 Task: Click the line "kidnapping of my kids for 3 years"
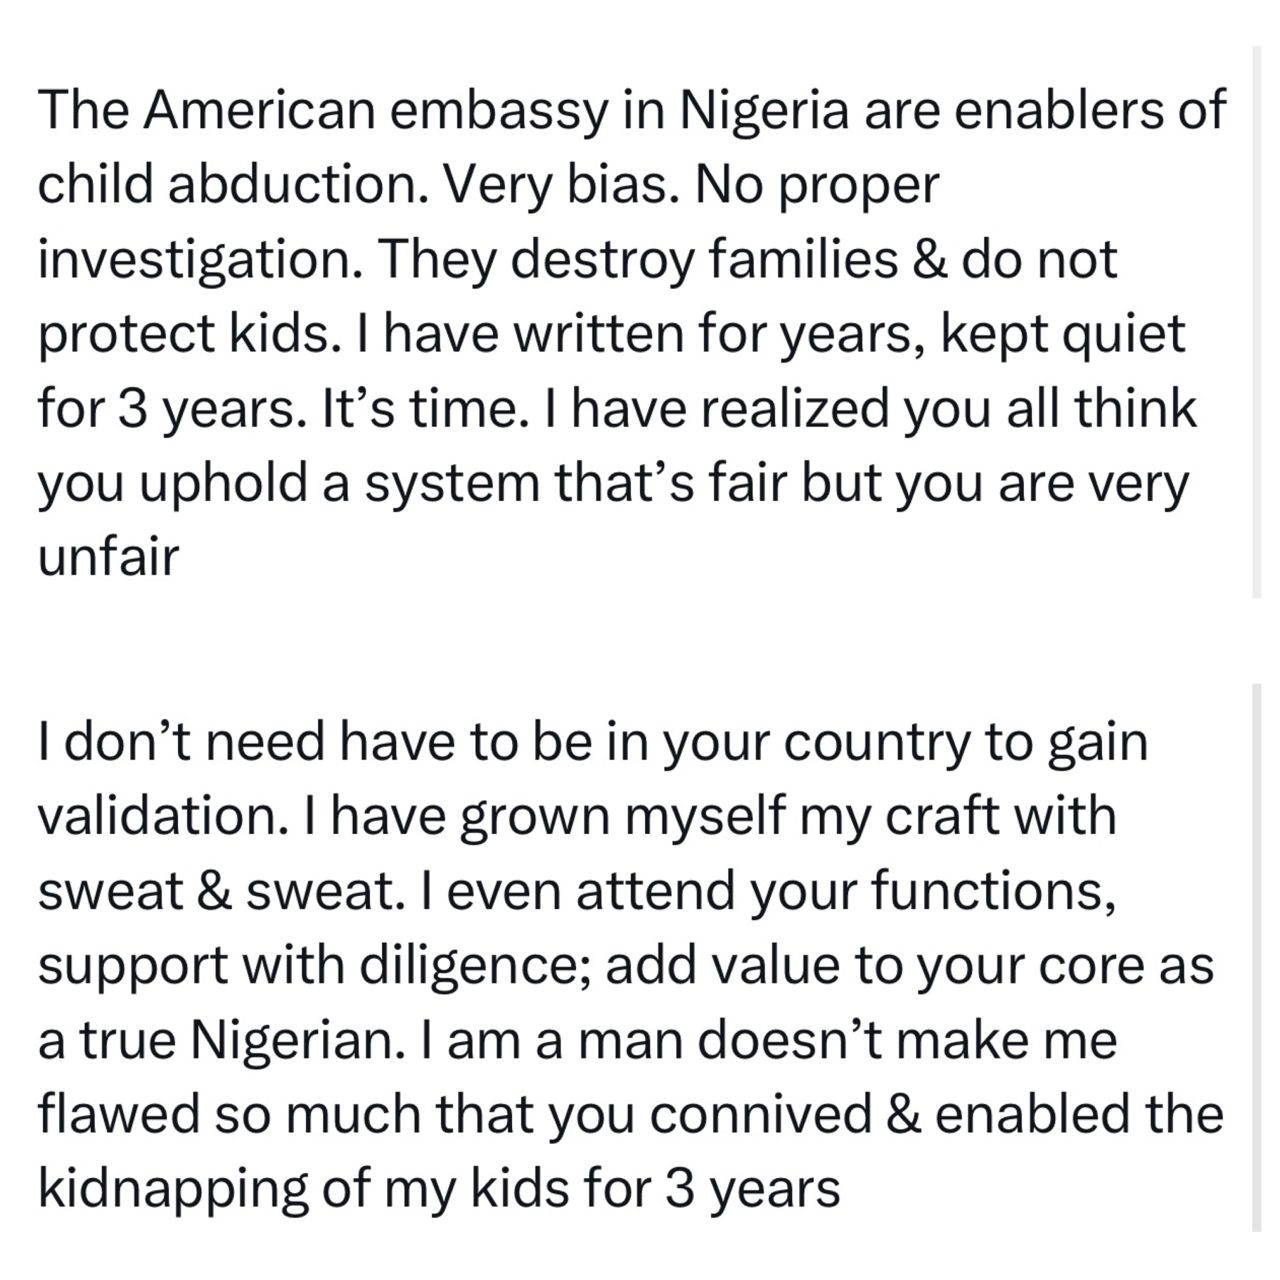pos(438,1189)
